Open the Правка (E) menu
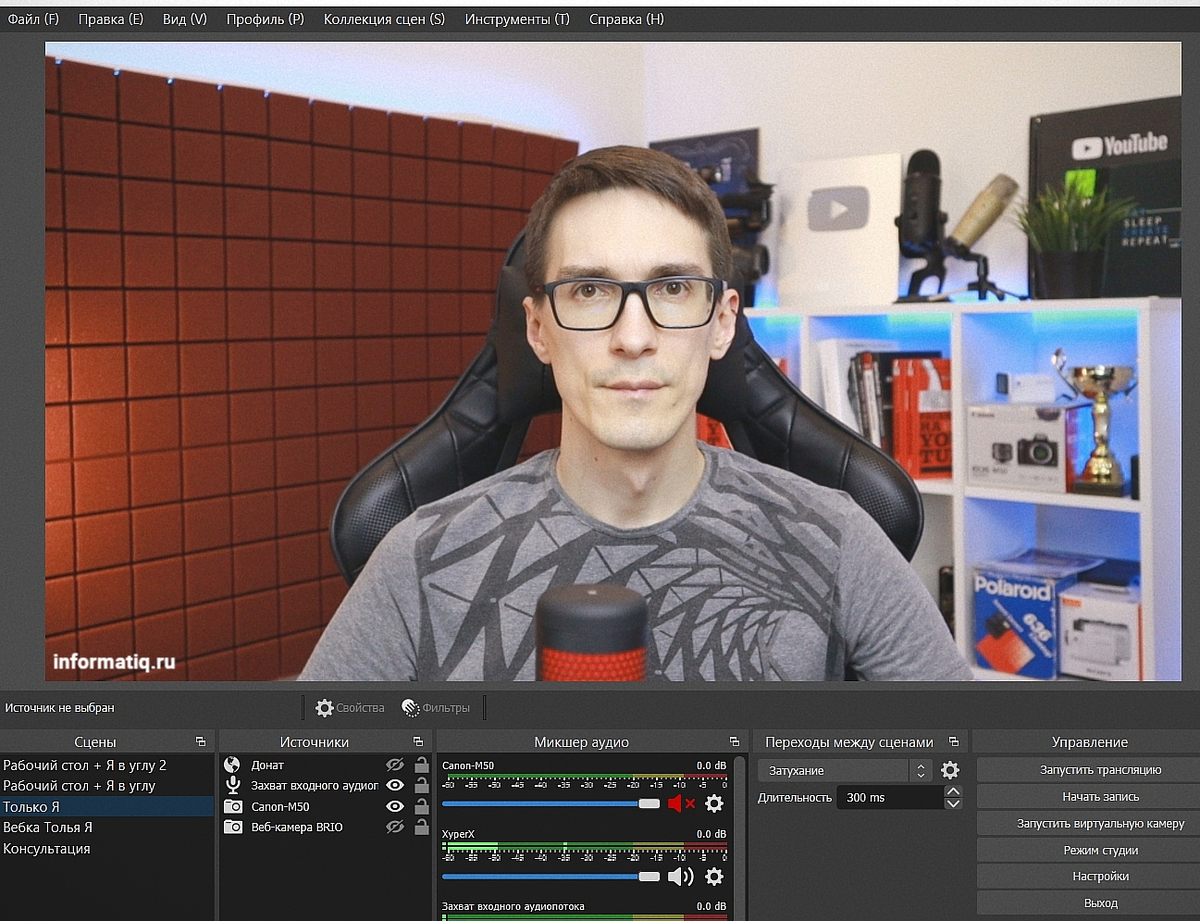Viewport: 1200px width, 921px height. (x=110, y=19)
